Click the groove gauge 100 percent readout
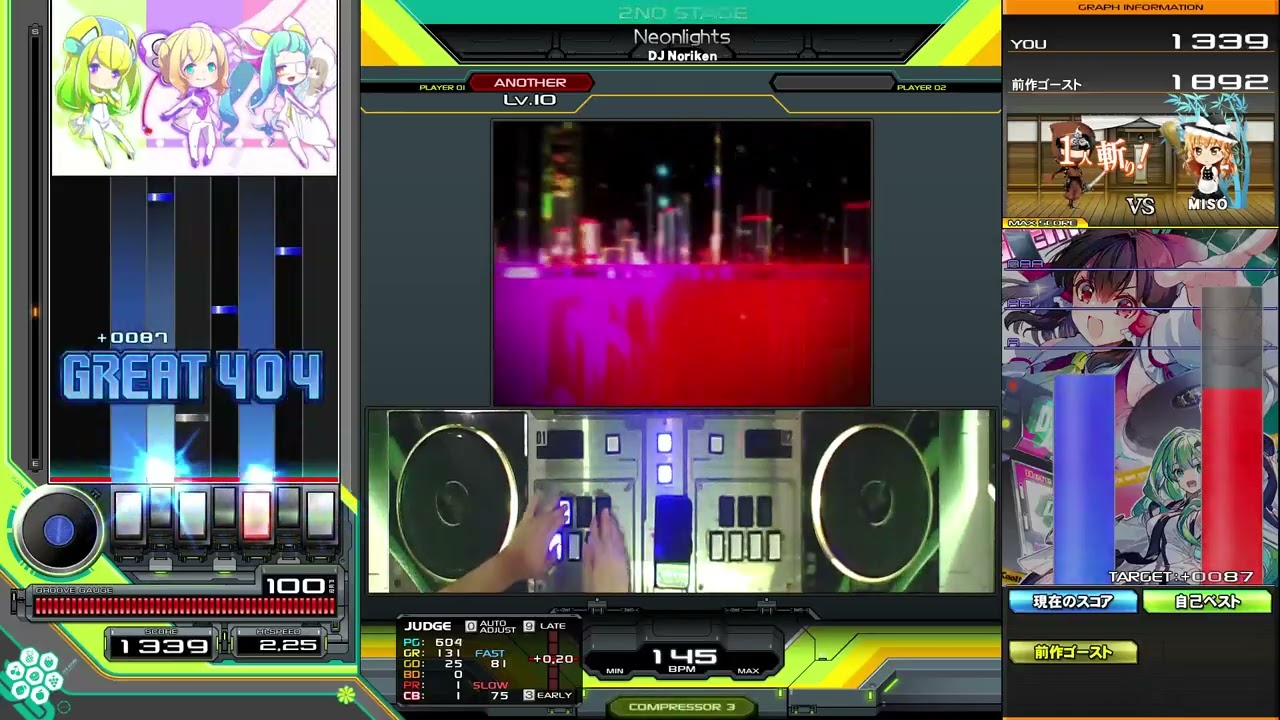This screenshot has height=720, width=1280. tap(295, 585)
